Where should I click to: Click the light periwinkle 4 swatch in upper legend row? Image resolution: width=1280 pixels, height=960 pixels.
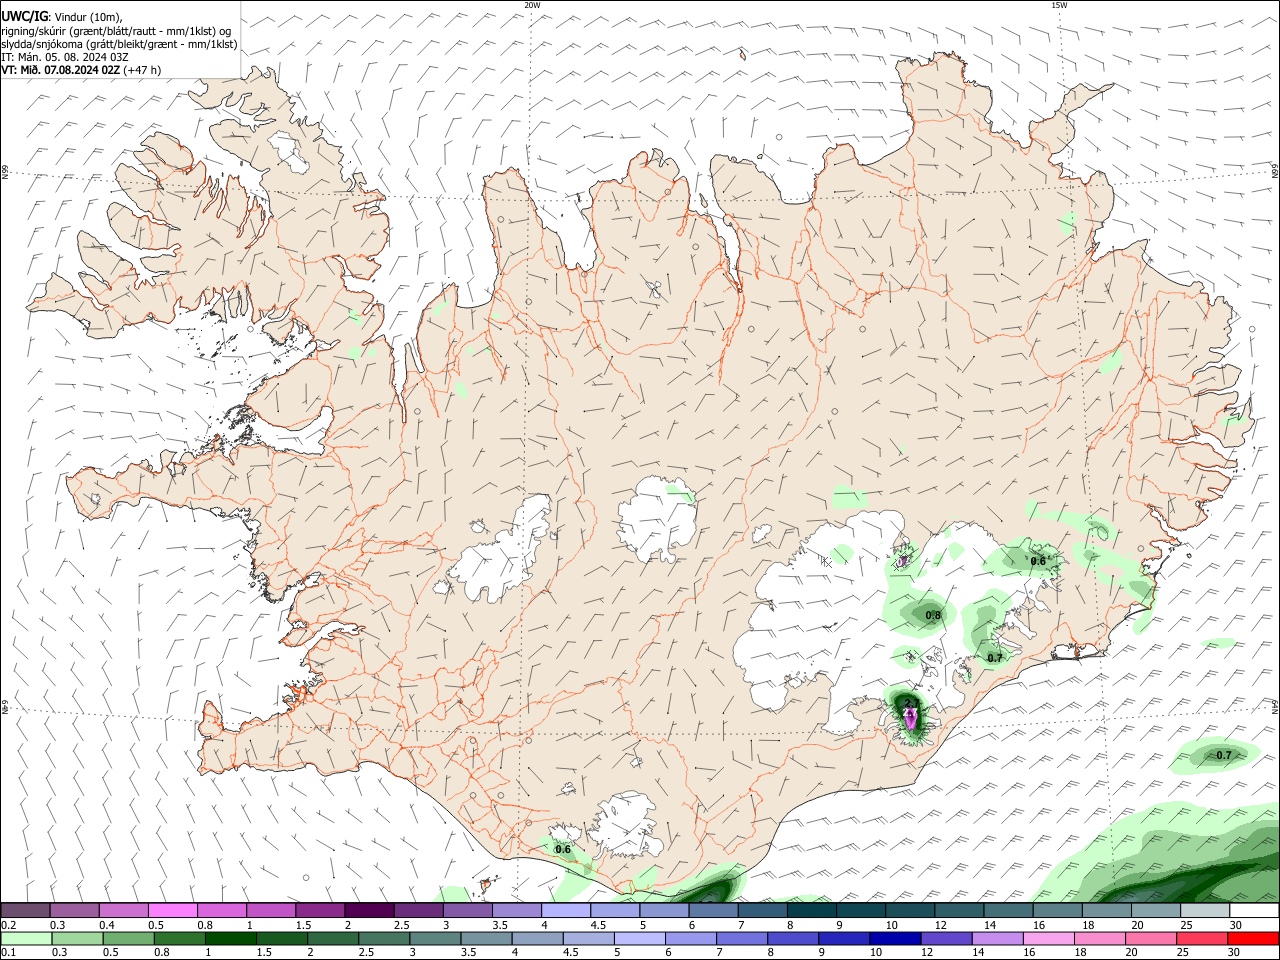pos(565,911)
